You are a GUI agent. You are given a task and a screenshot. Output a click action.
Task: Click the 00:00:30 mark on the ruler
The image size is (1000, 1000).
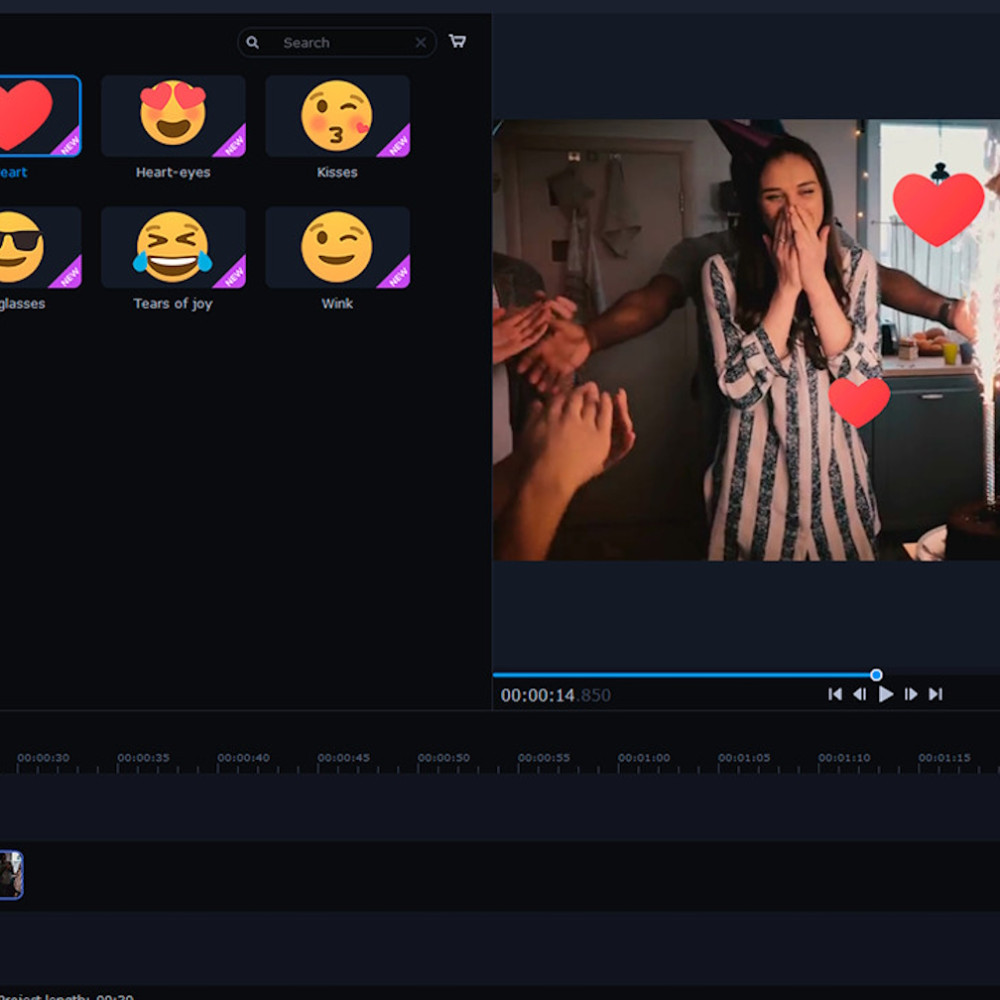43,758
